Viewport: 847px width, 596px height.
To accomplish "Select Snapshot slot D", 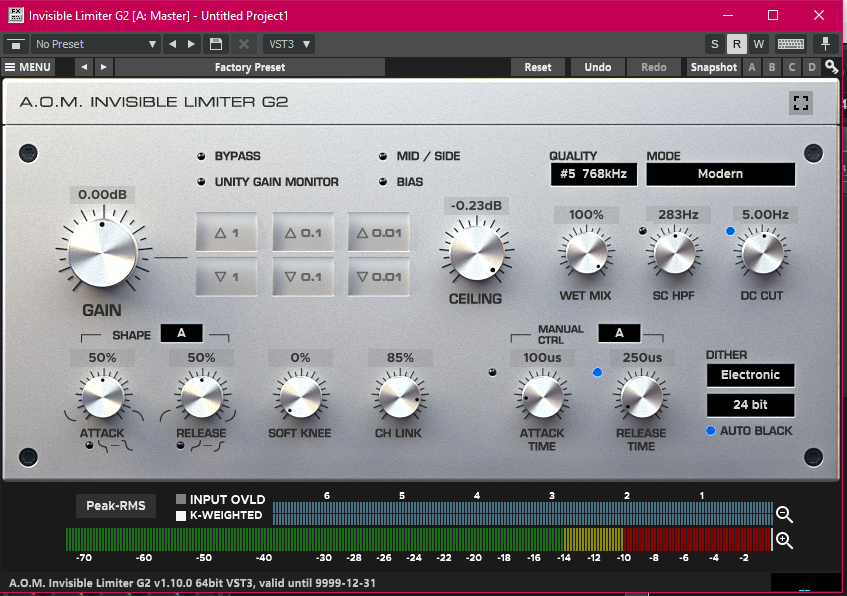I will pyautogui.click(x=812, y=67).
